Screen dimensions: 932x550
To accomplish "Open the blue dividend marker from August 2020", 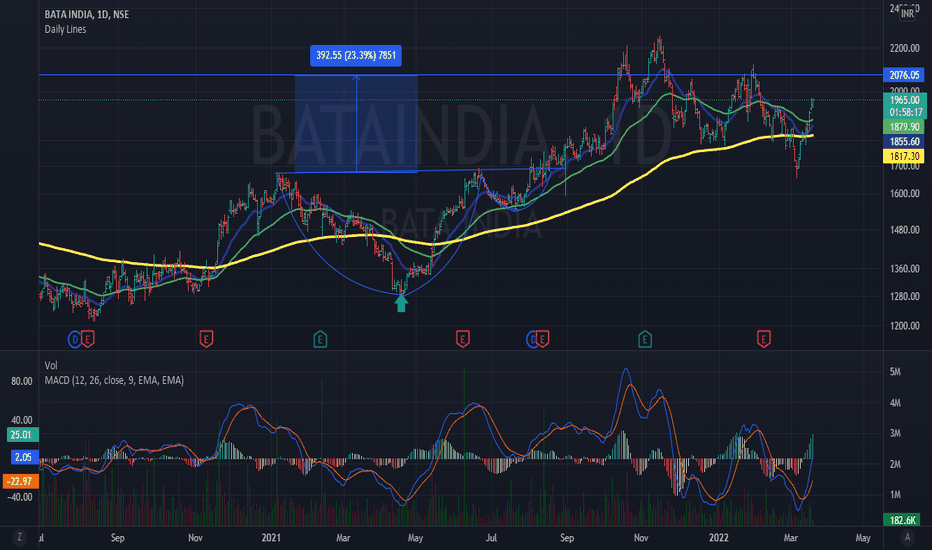I will [74, 340].
